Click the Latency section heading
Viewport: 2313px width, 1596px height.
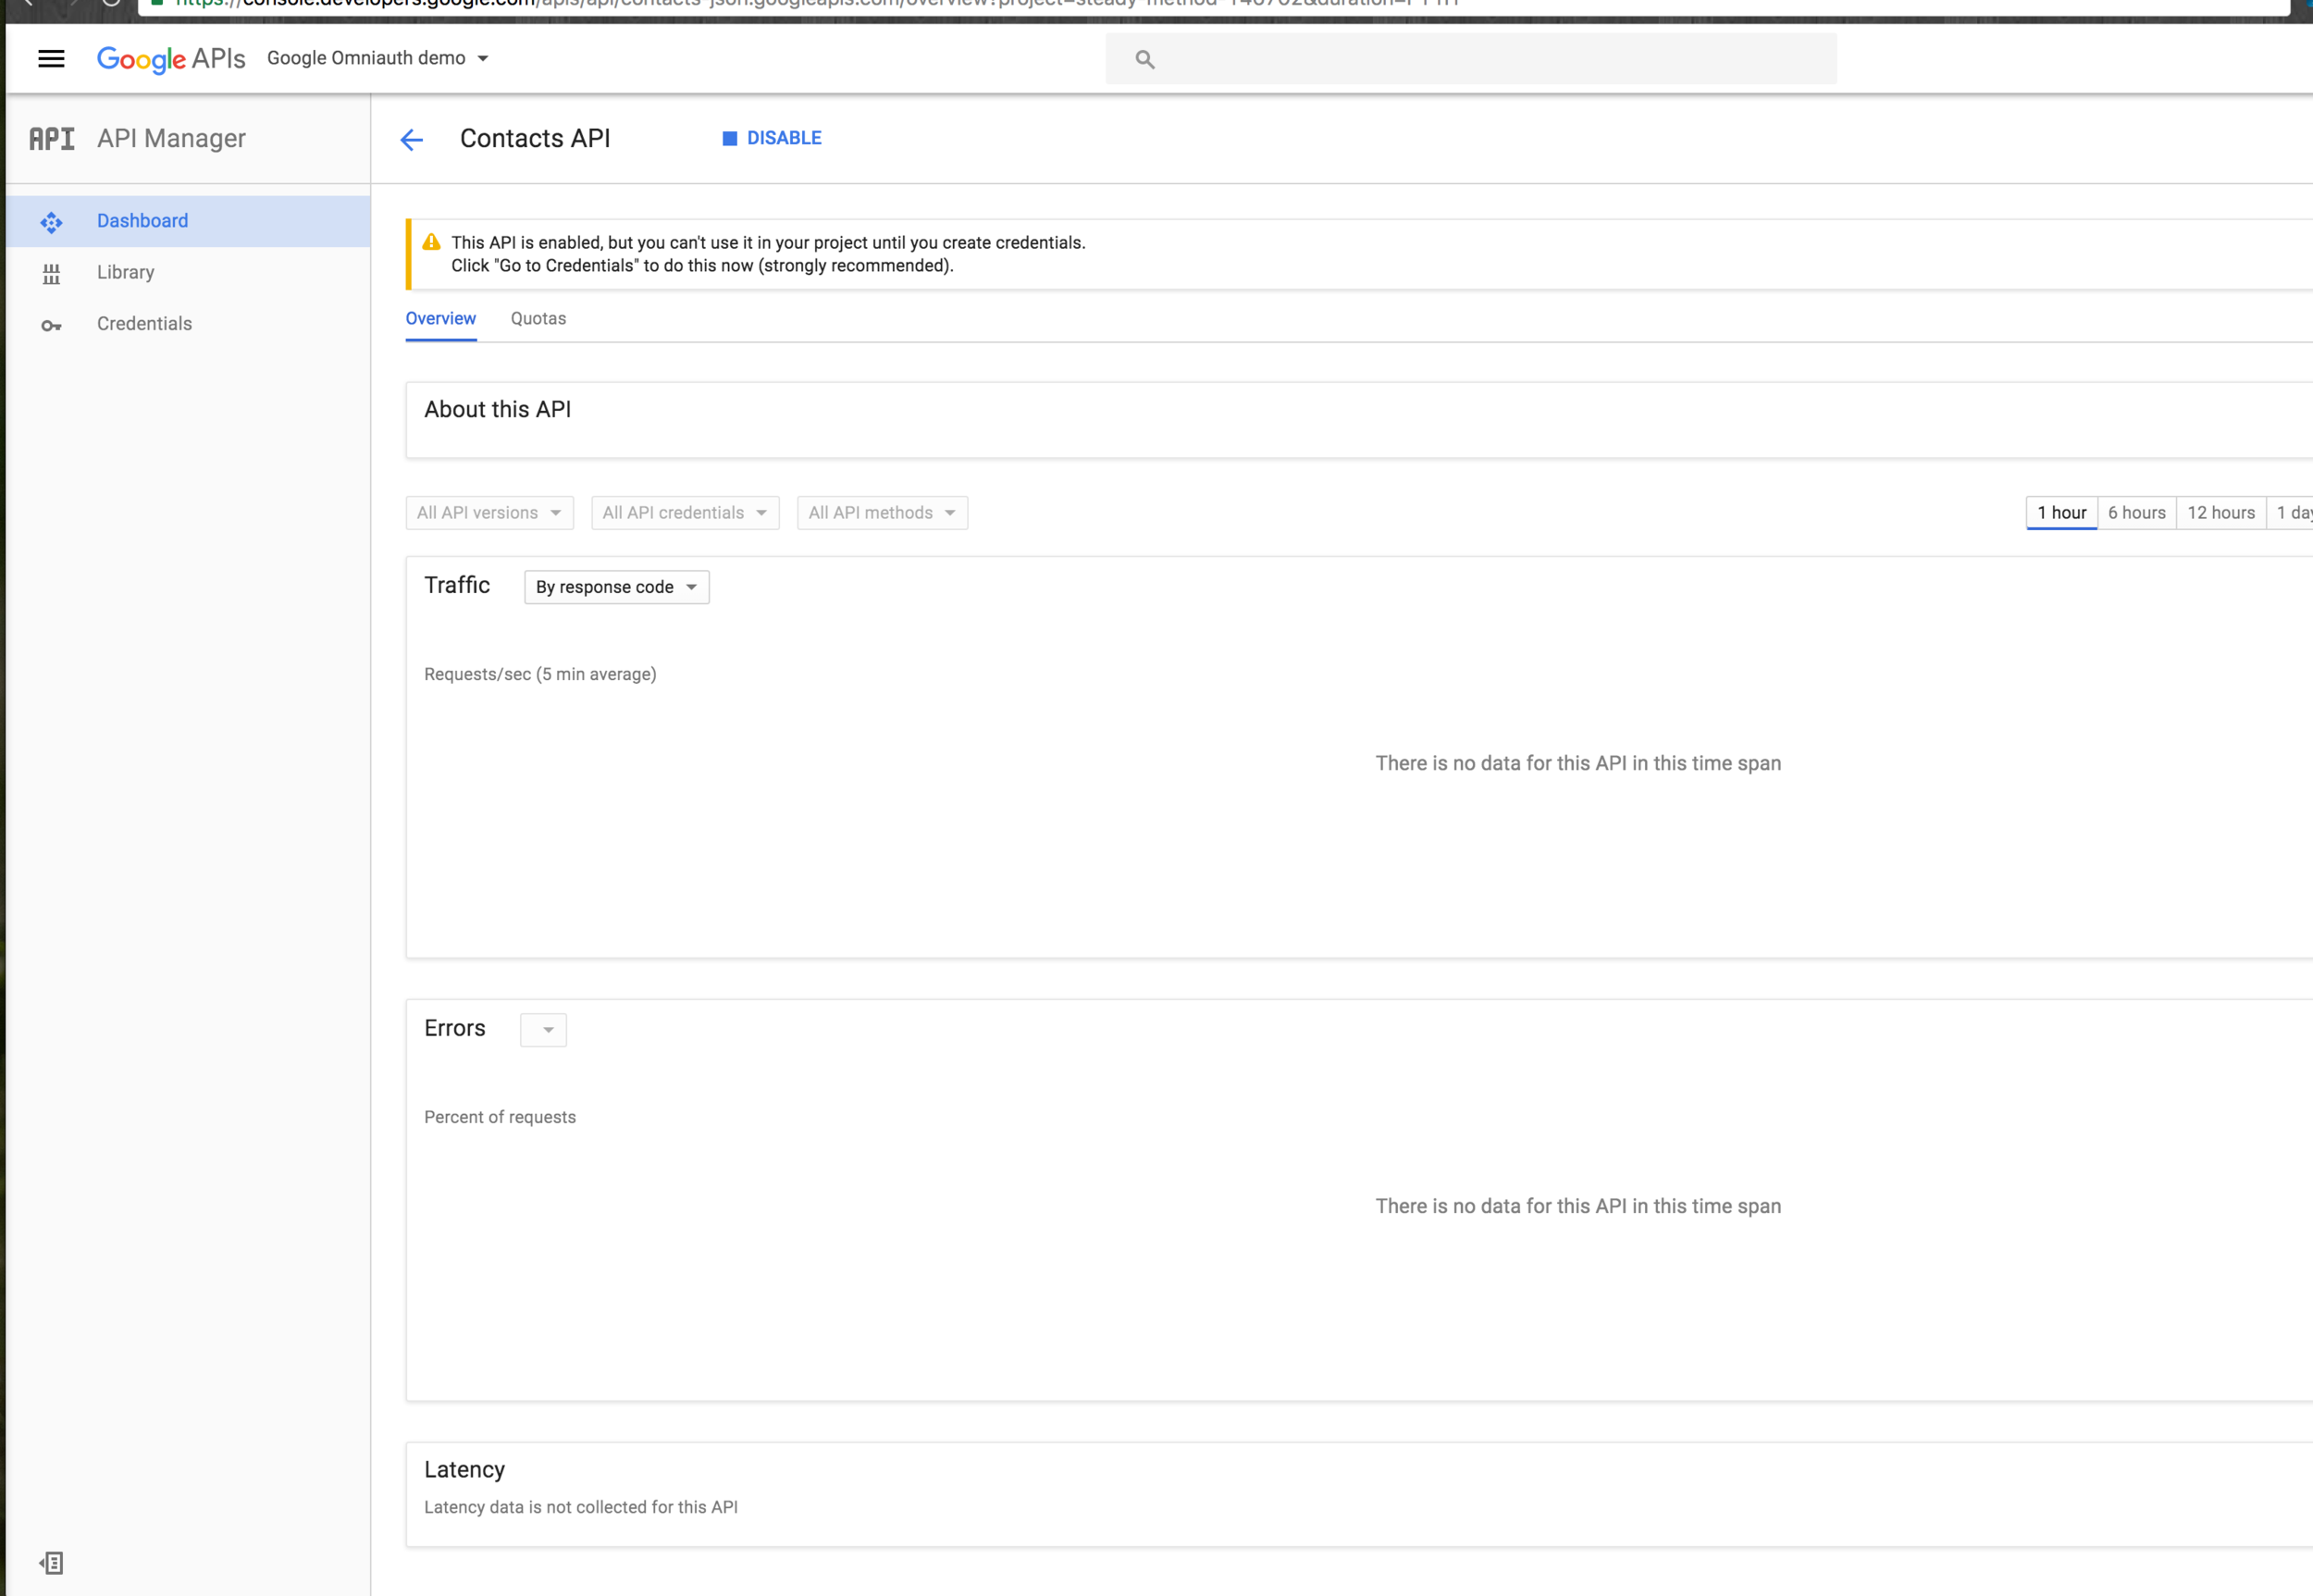[465, 1470]
